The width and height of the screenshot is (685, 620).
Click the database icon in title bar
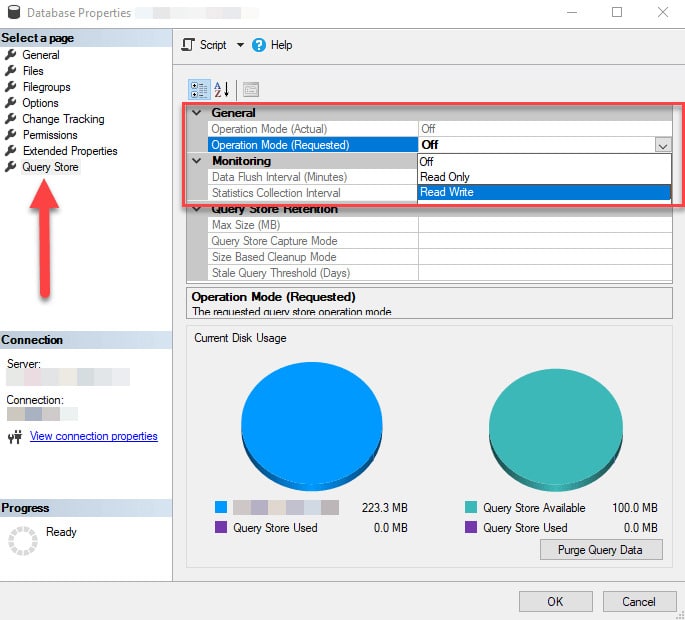click(x=14, y=12)
